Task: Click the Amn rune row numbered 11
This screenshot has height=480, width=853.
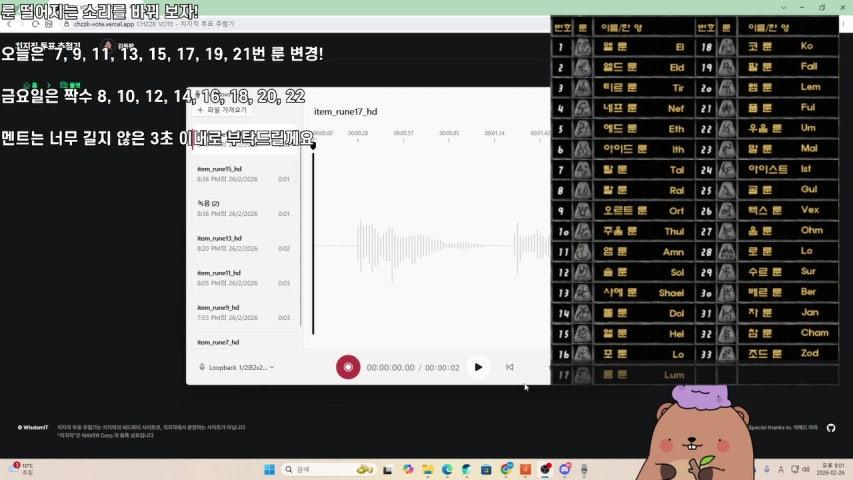Action: 623,252
